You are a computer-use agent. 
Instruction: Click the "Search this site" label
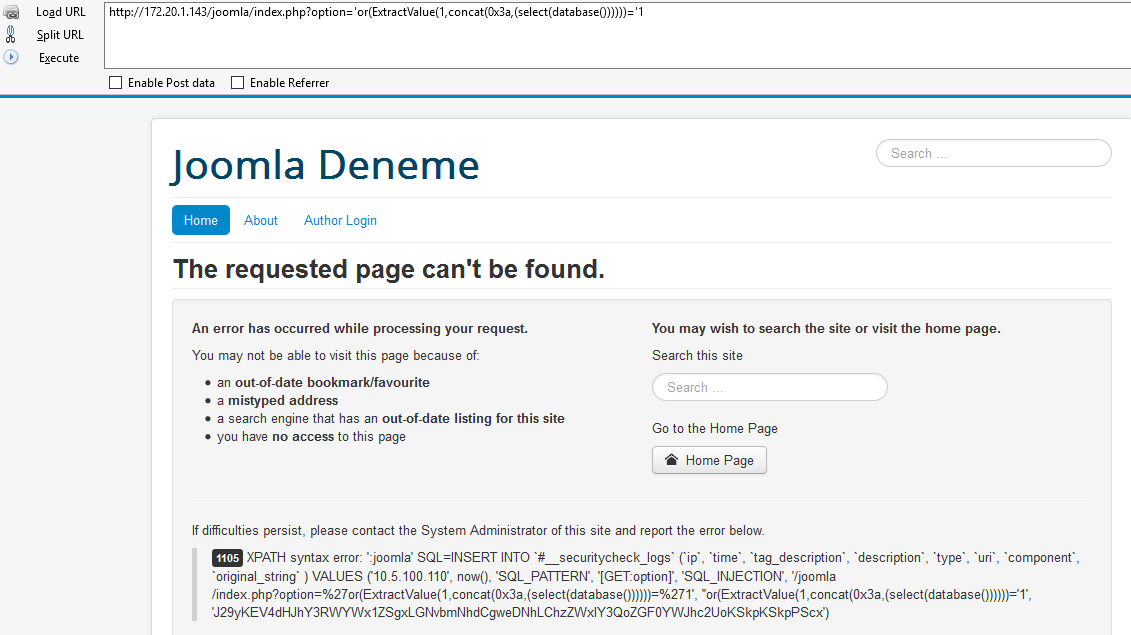tap(697, 356)
